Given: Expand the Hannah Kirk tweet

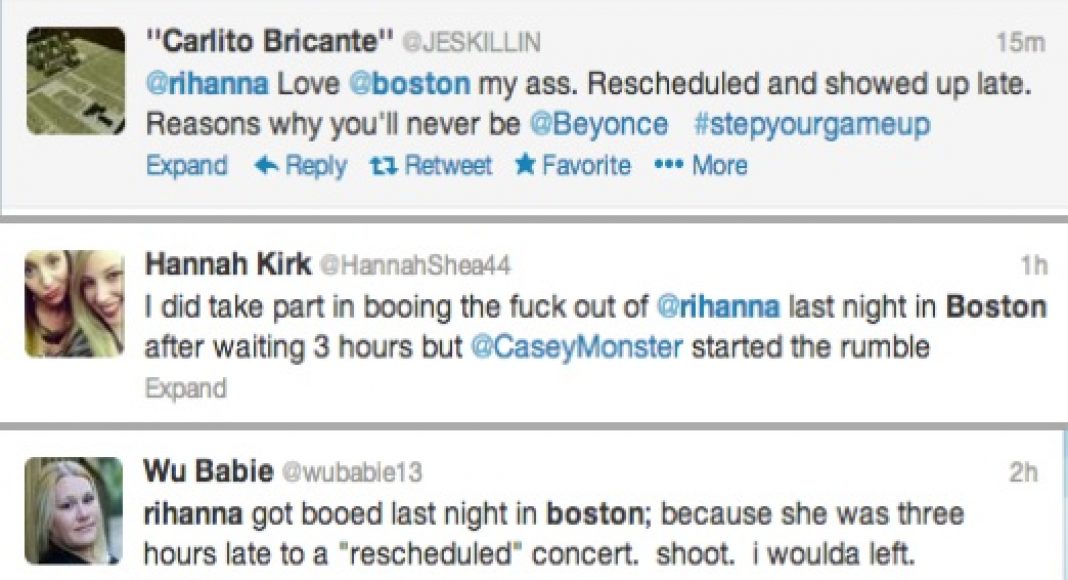Looking at the screenshot, I should tap(187, 387).
